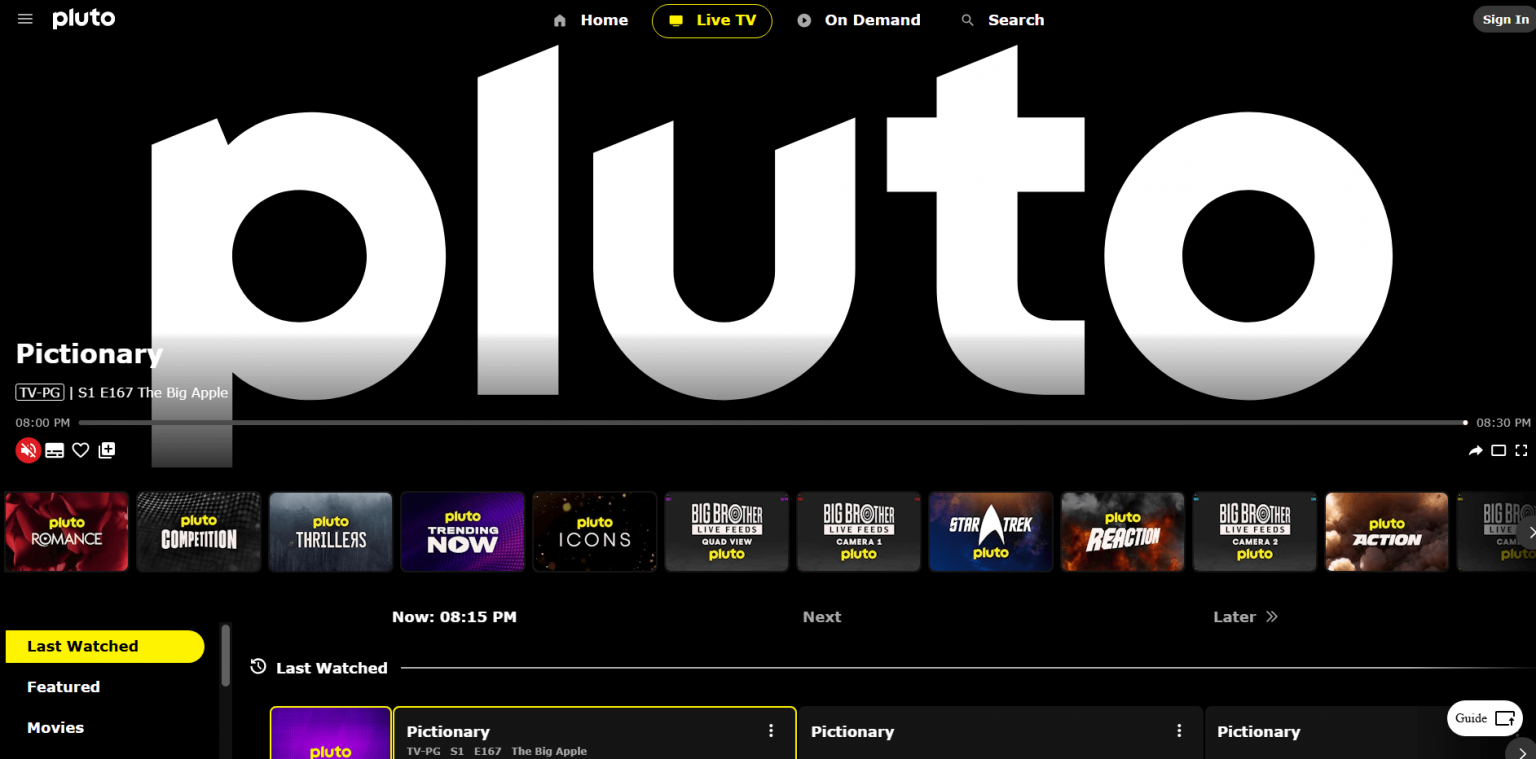
Task: Enter fullscreen video mode
Action: click(1521, 451)
